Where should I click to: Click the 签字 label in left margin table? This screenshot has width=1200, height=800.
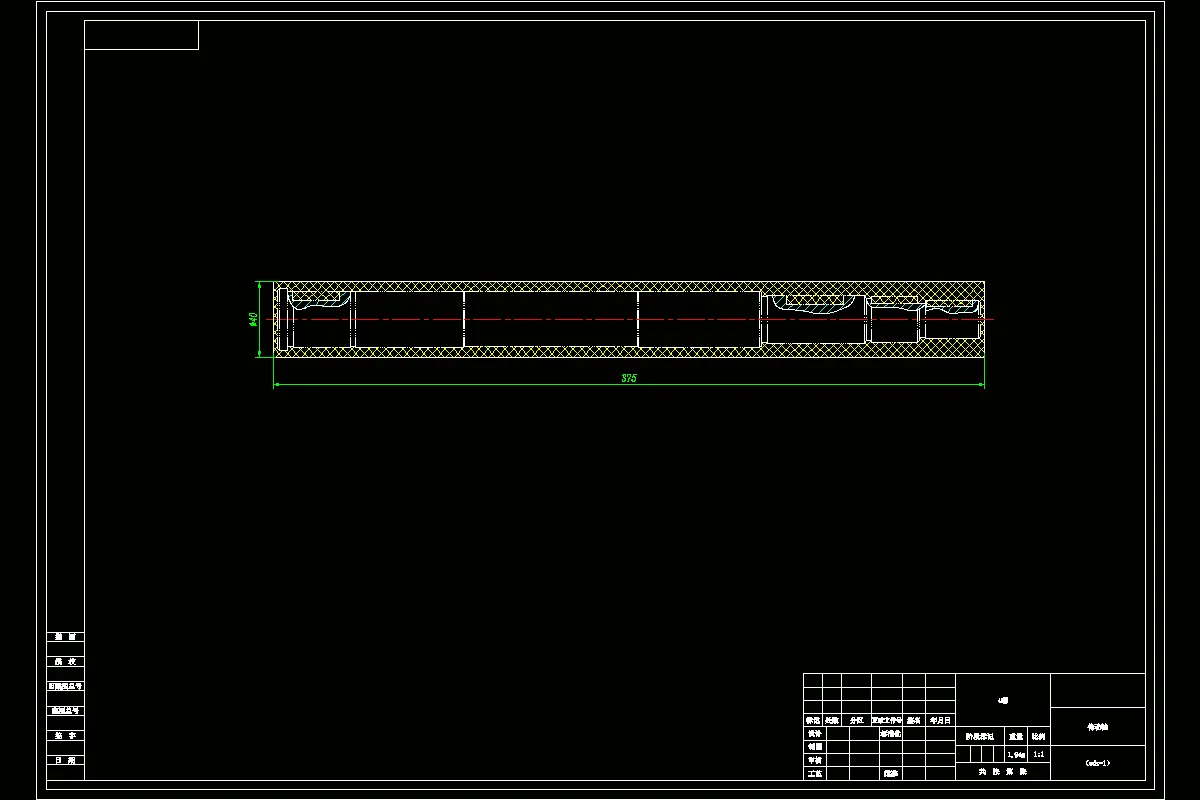point(65,735)
